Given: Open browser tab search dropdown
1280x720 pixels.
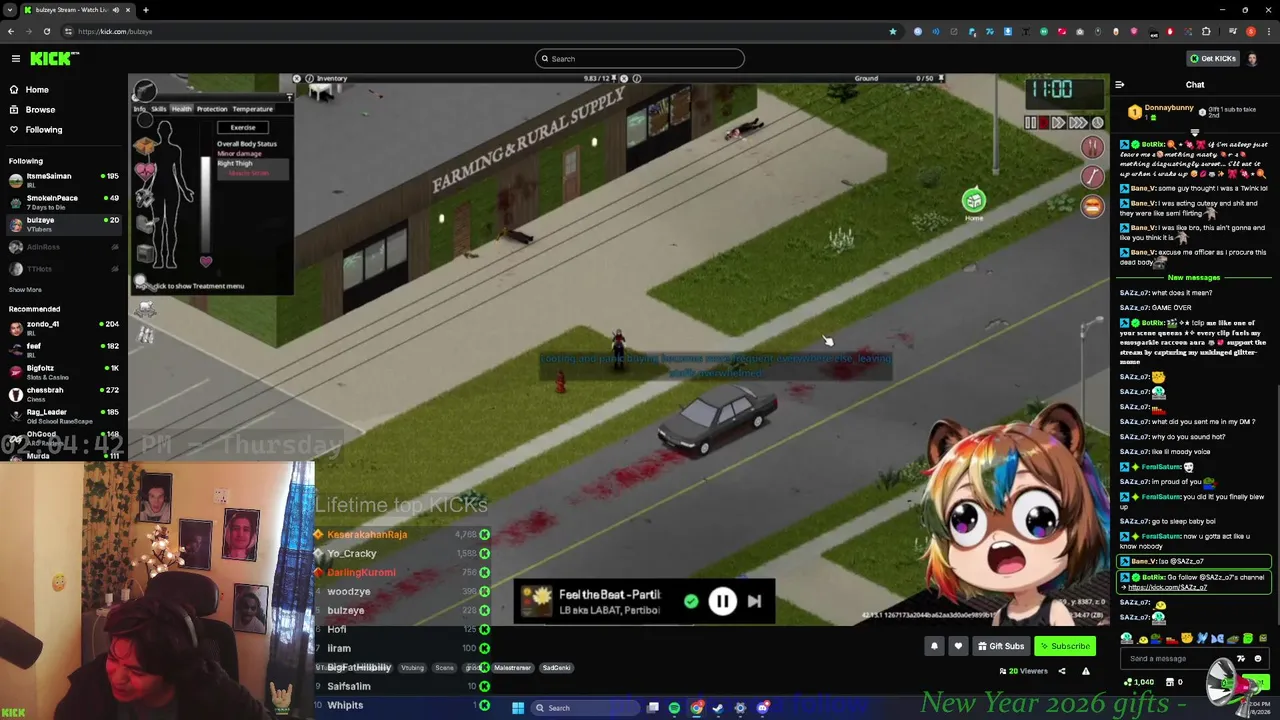Looking at the screenshot, I should coord(10,10).
